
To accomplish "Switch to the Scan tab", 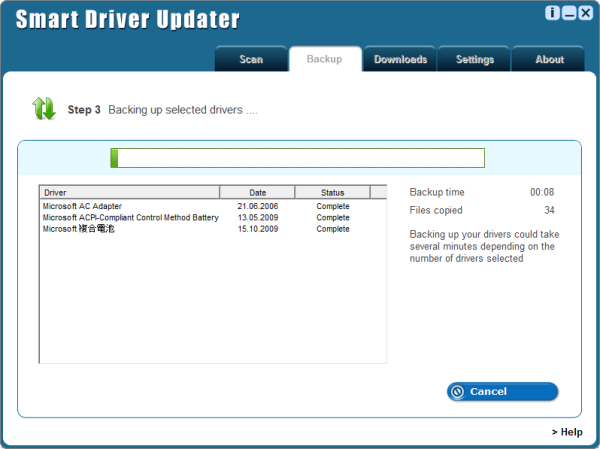I will tap(251, 59).
